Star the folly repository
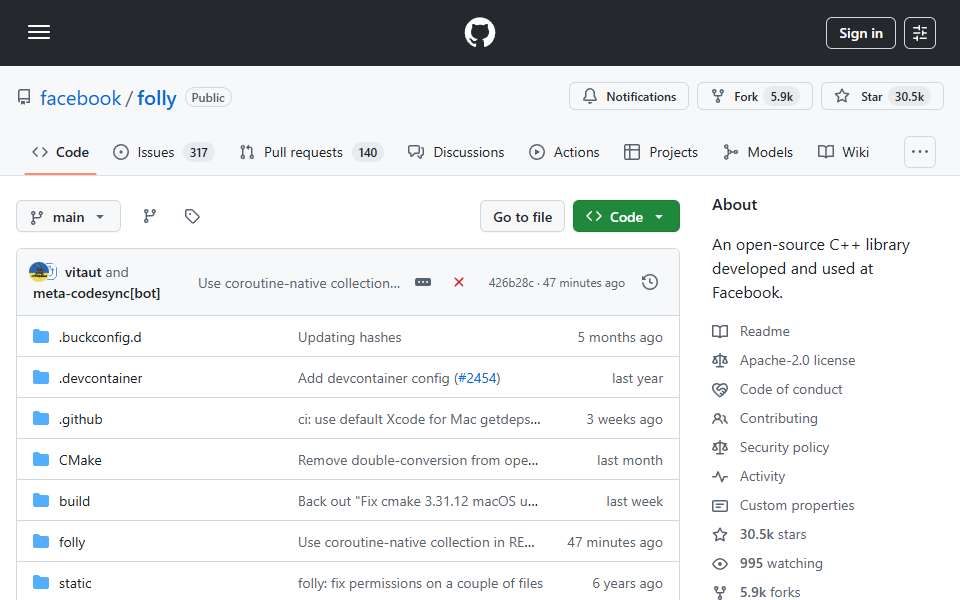The height and width of the screenshot is (600, 960). tap(882, 97)
